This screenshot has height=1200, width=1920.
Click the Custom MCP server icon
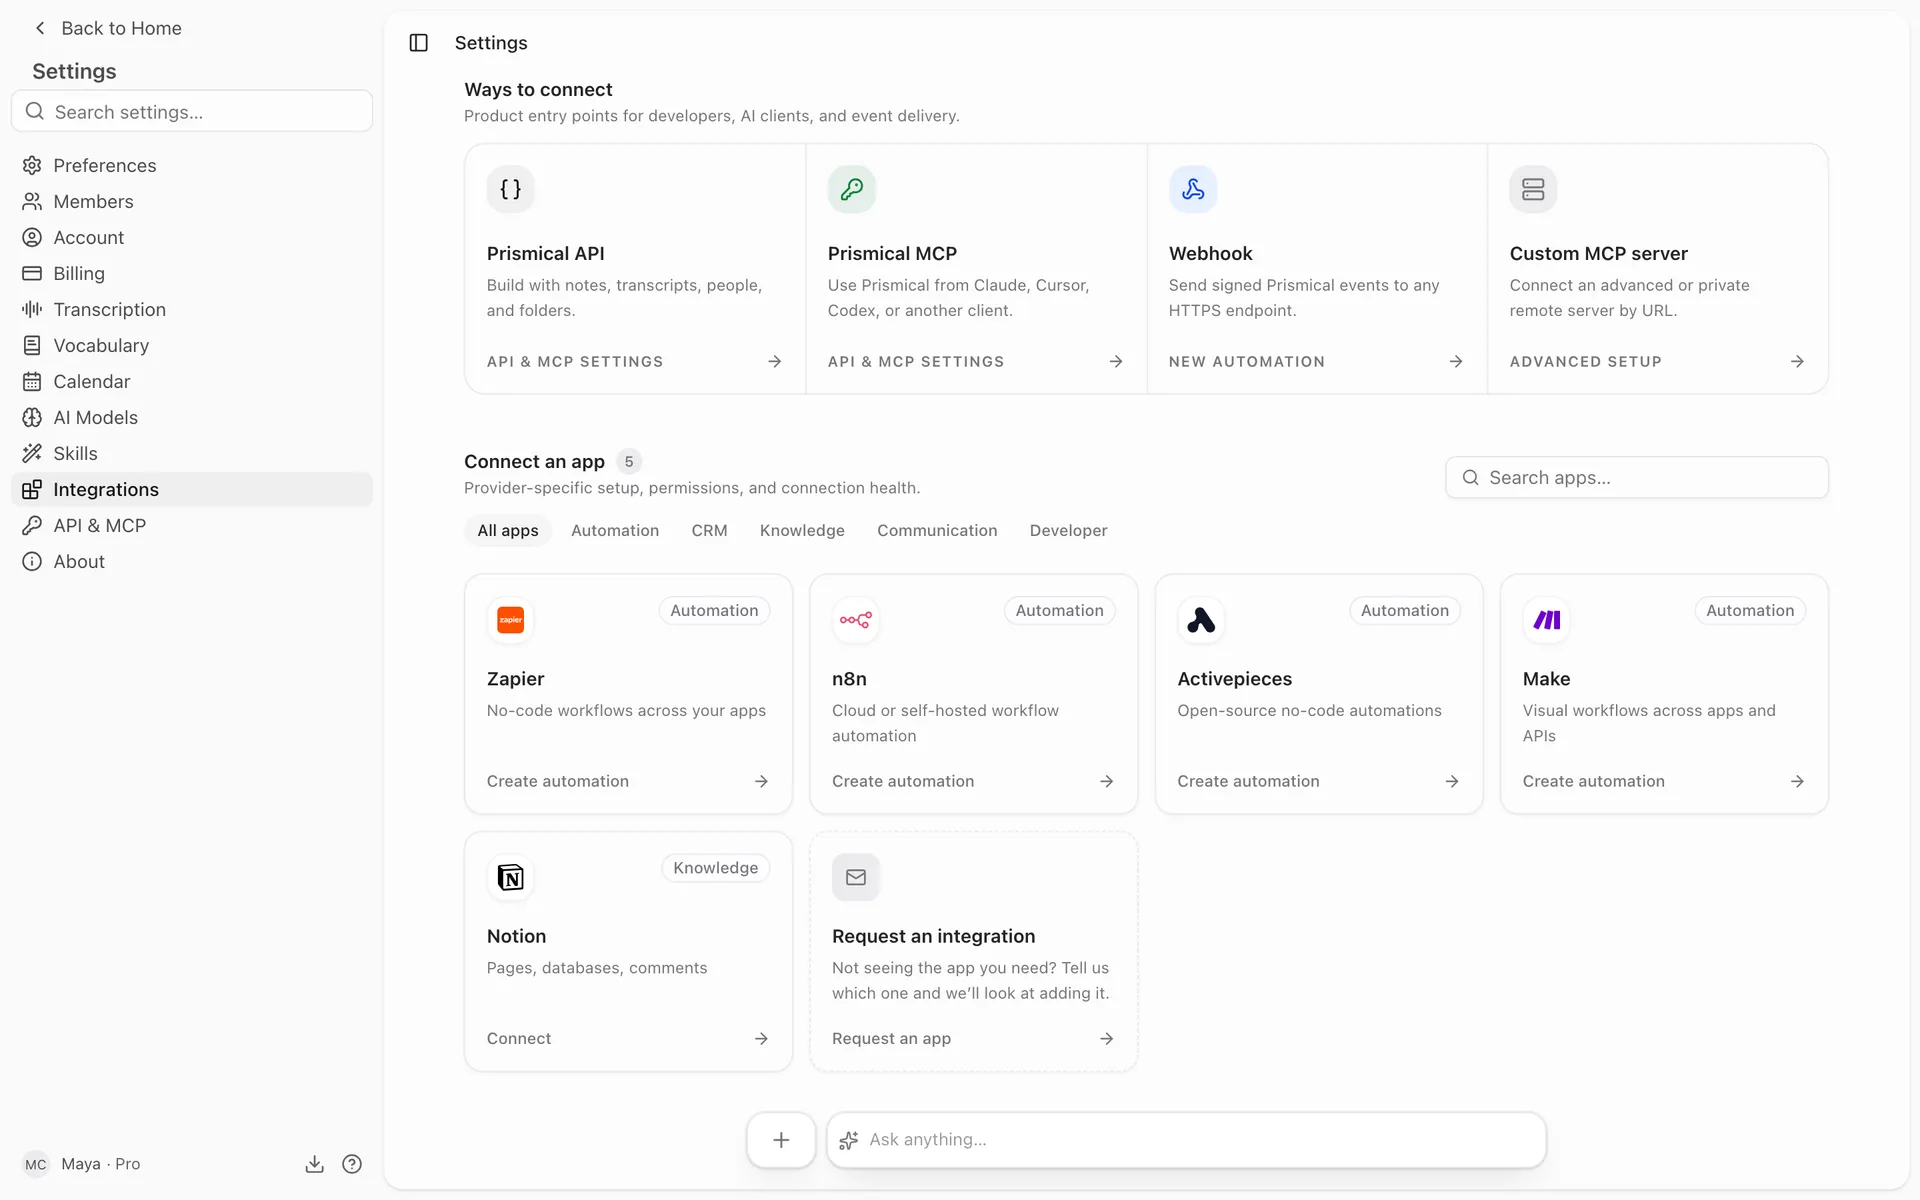click(x=1534, y=189)
